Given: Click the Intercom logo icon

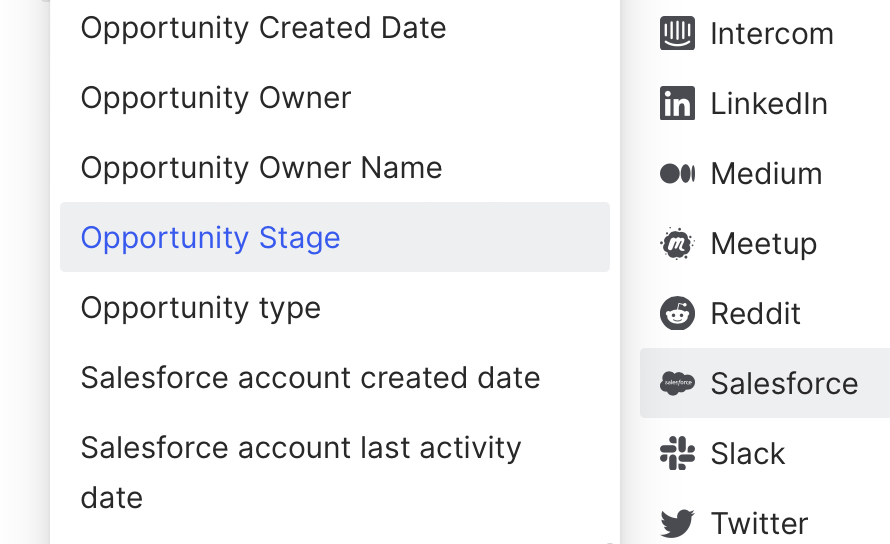Looking at the screenshot, I should tap(677, 34).
